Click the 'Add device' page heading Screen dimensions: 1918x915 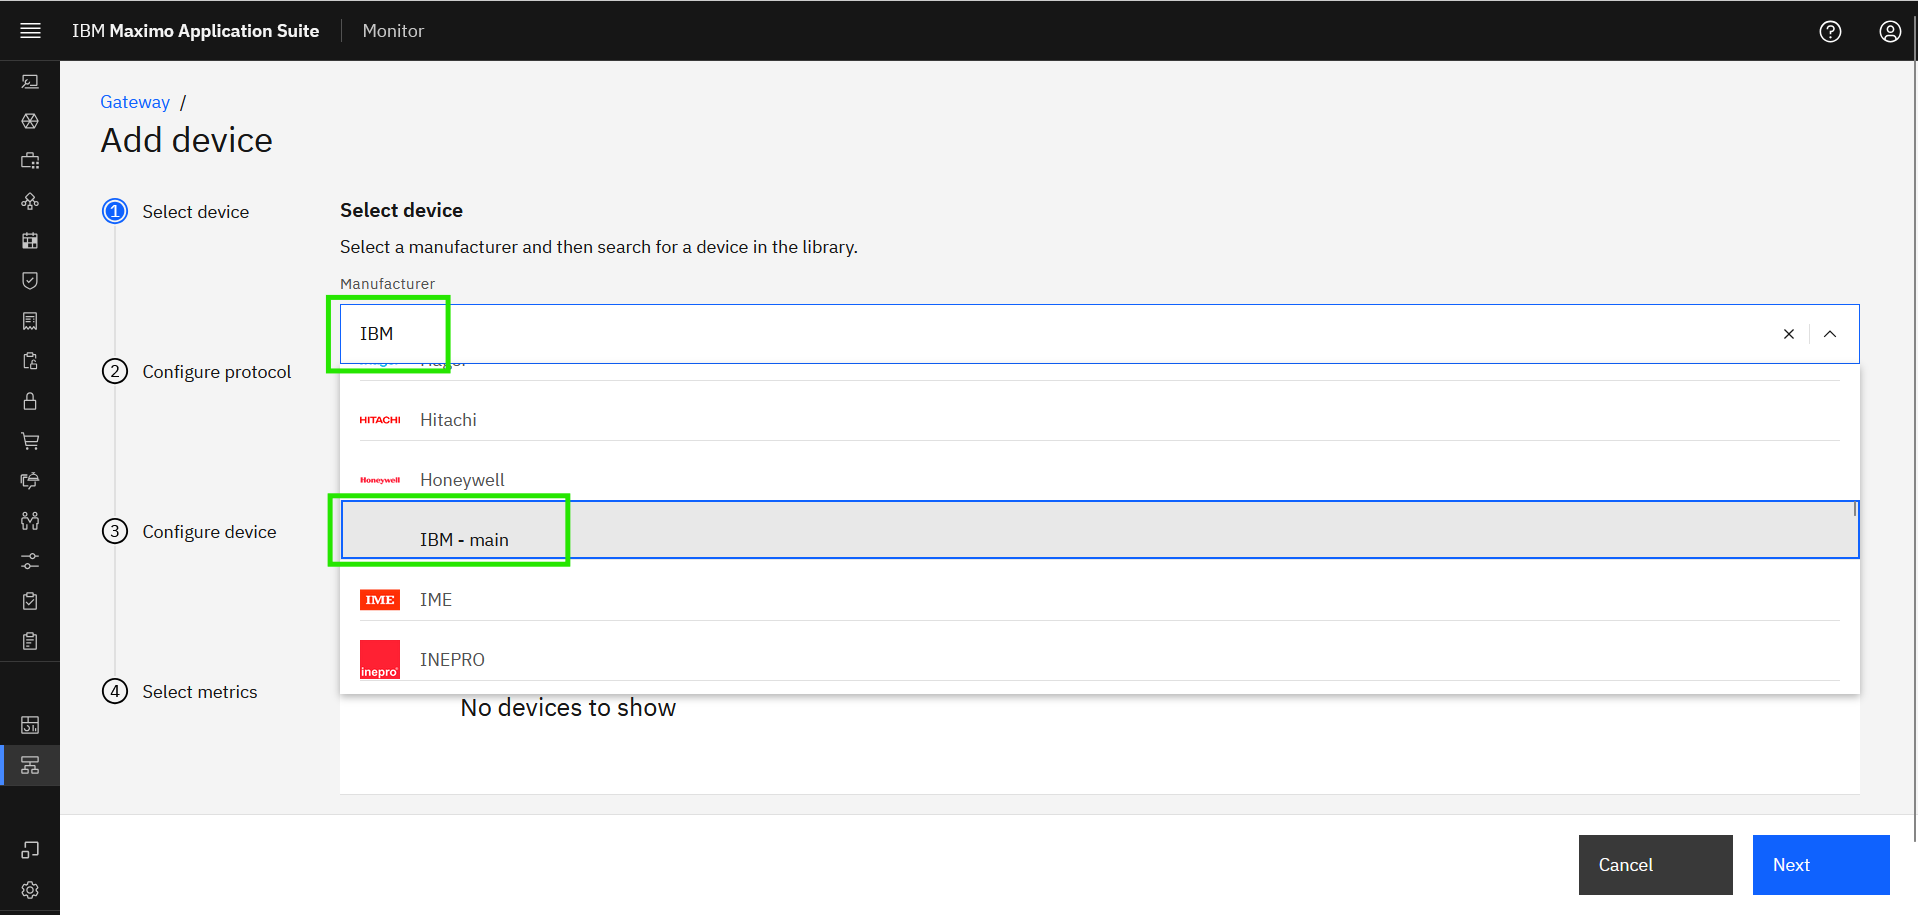186,140
